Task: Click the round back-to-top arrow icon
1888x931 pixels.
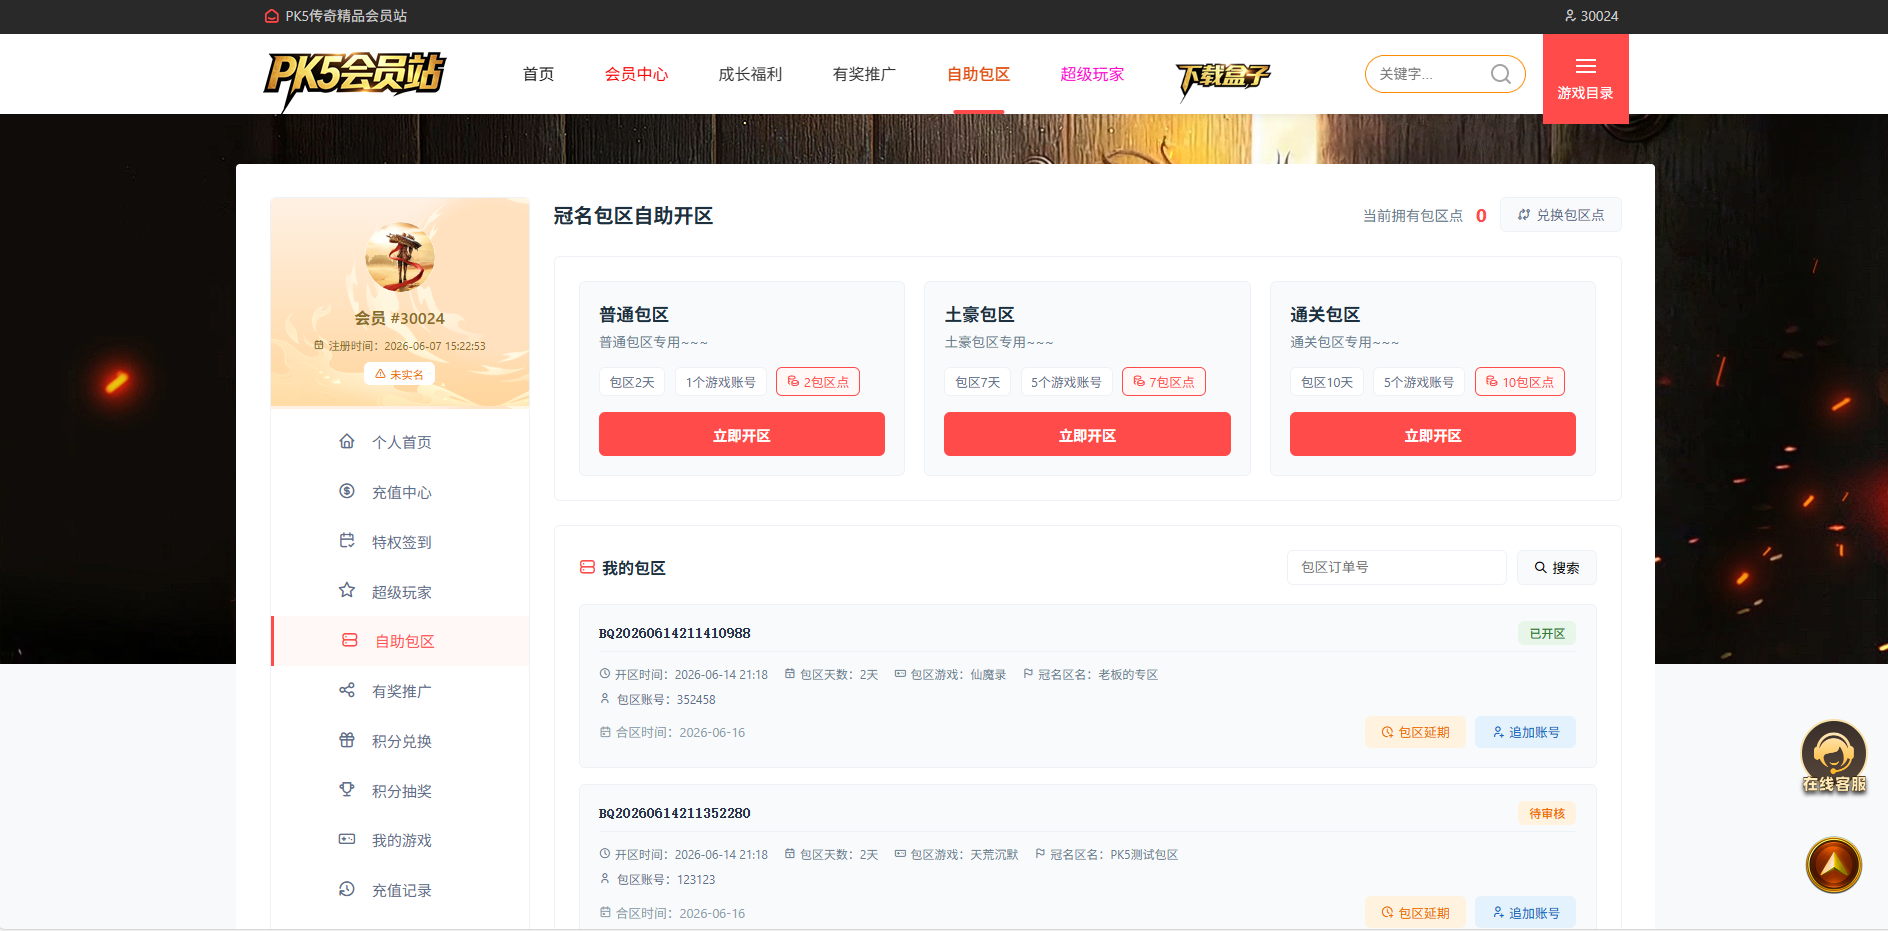Action: (1834, 865)
